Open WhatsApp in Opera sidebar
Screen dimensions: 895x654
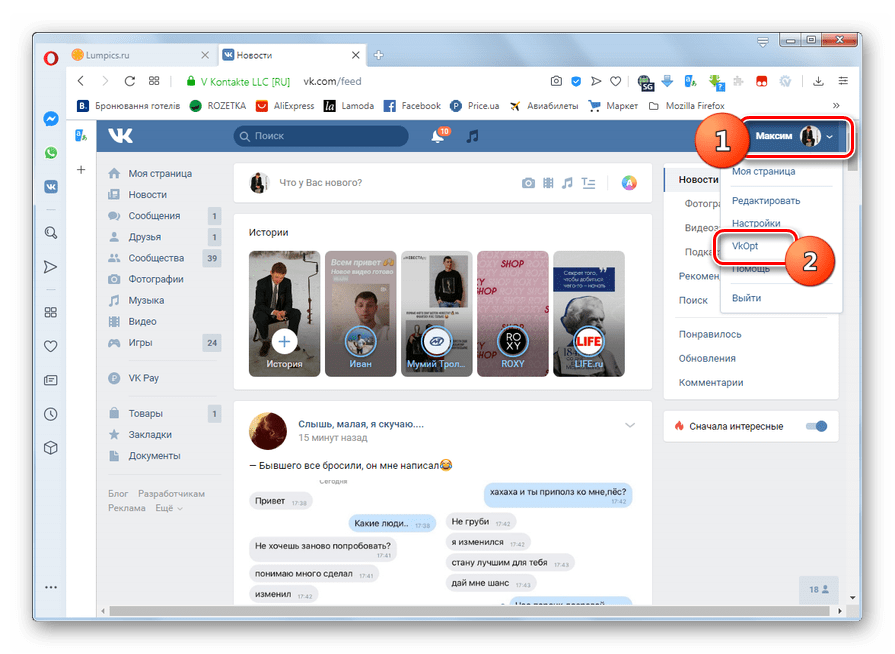(50, 153)
